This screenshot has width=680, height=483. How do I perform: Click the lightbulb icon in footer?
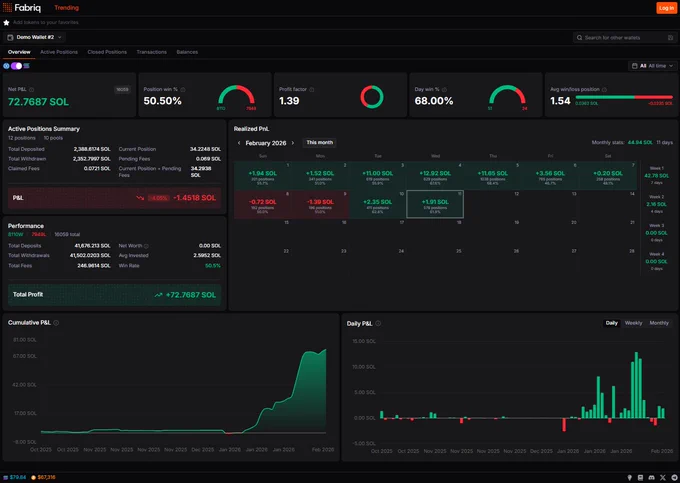(630, 477)
